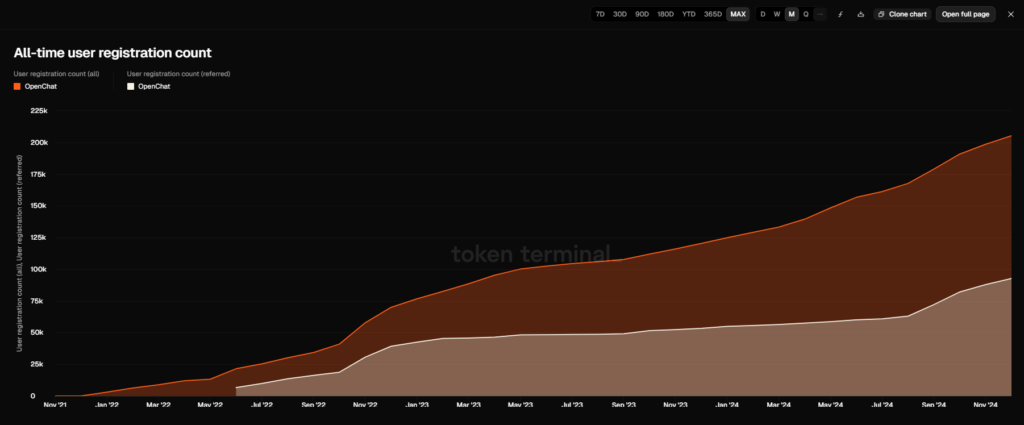This screenshot has width=1024, height=425.
Task: Click the white OpenChat referred legend swatch
Action: (x=130, y=87)
